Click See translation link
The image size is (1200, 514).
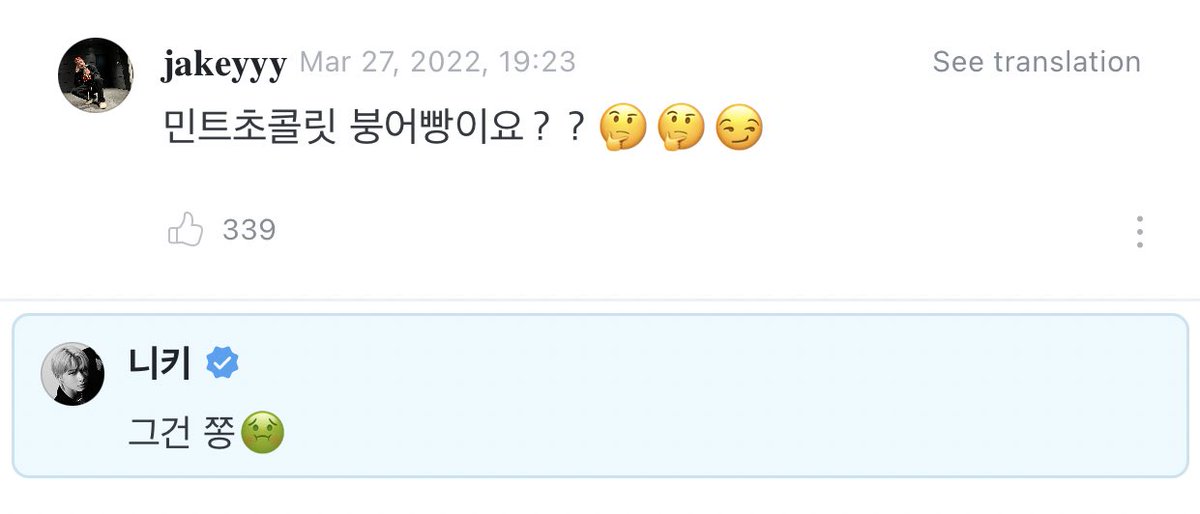click(1036, 62)
